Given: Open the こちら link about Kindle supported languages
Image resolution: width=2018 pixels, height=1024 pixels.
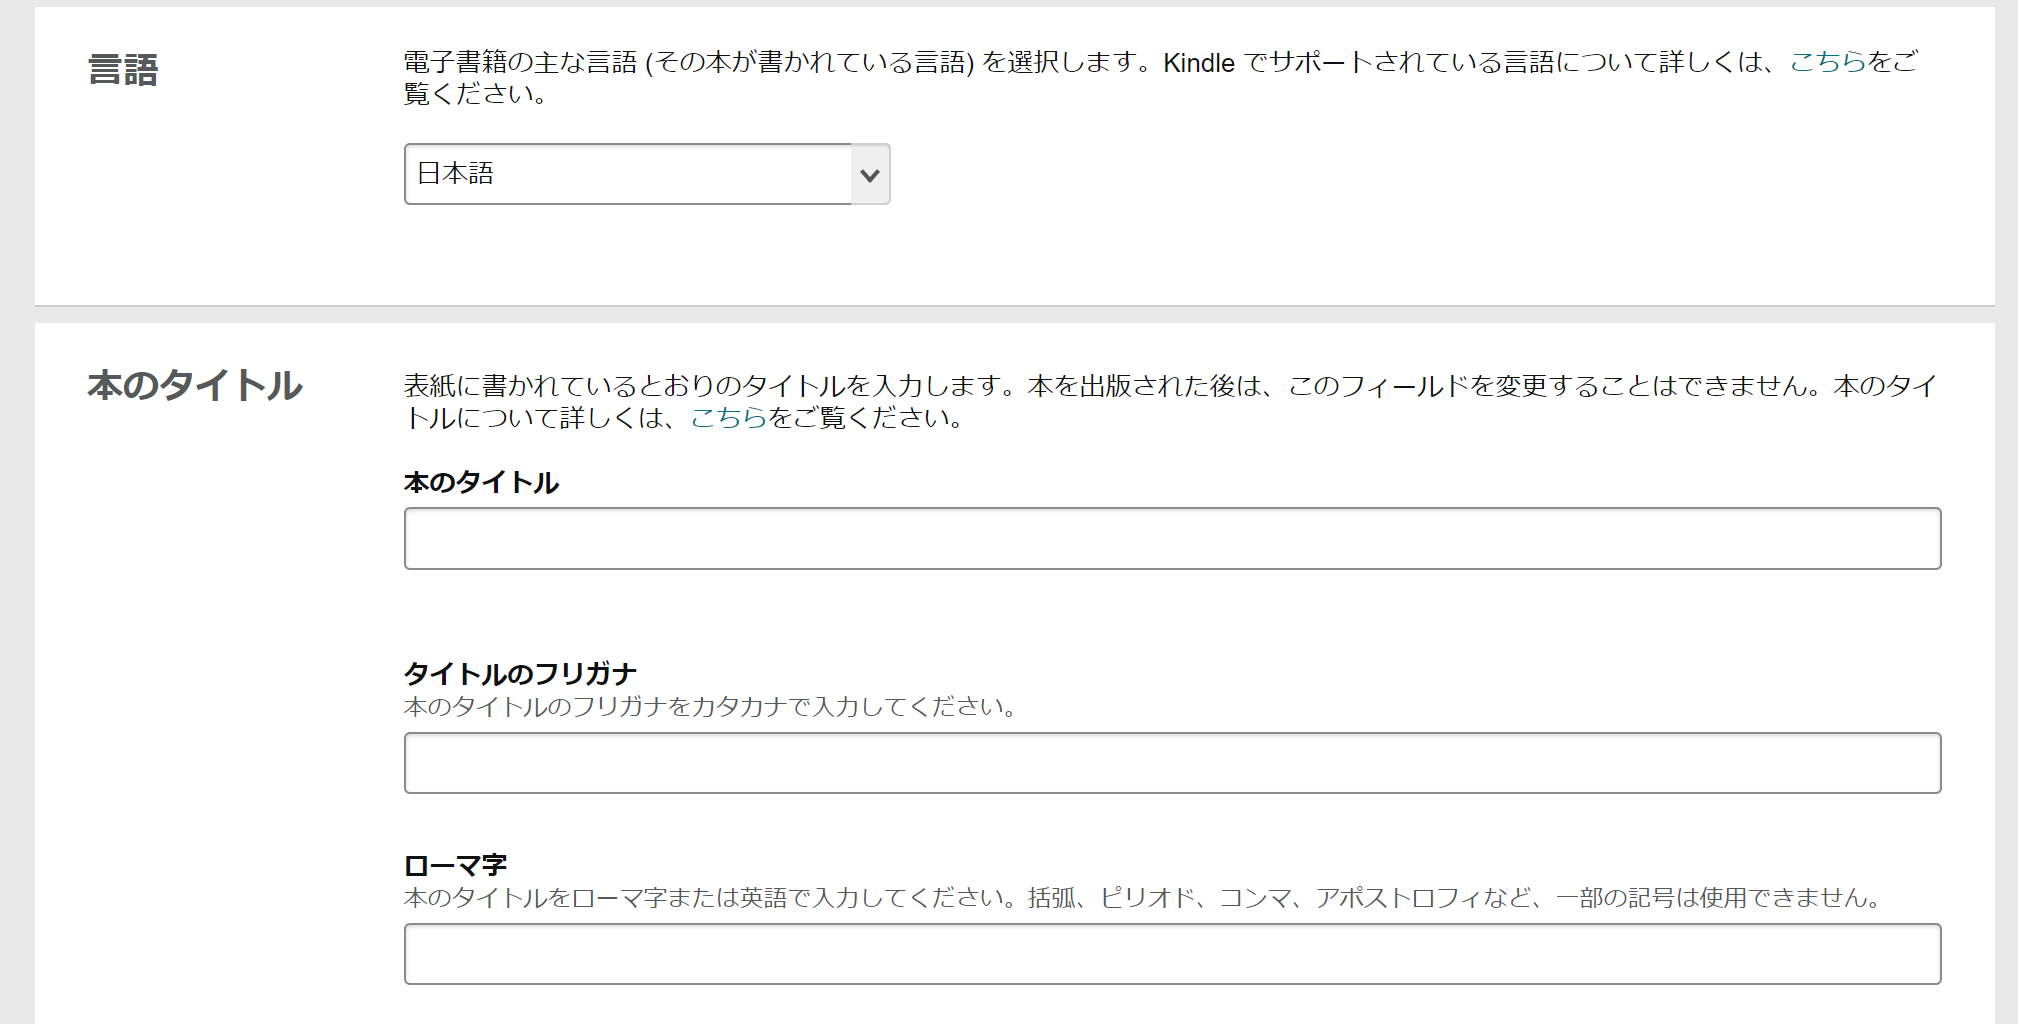Looking at the screenshot, I should click(1828, 62).
